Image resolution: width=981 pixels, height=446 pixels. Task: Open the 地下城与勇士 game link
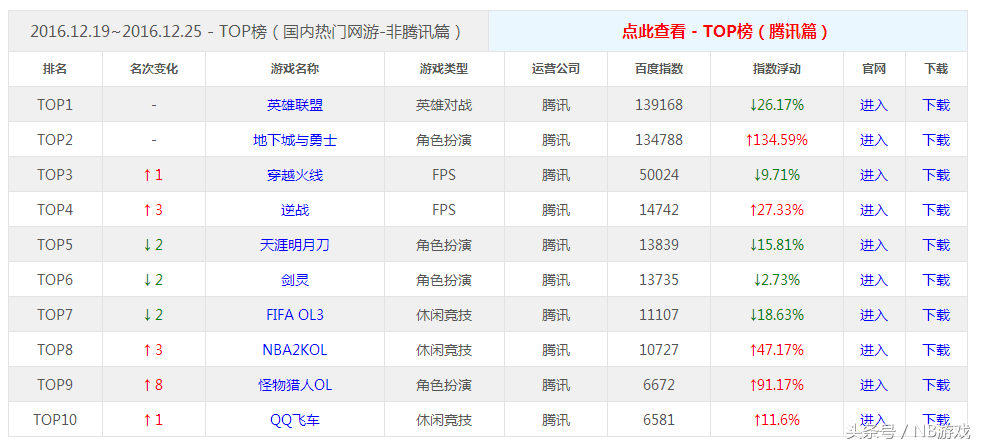(295, 140)
